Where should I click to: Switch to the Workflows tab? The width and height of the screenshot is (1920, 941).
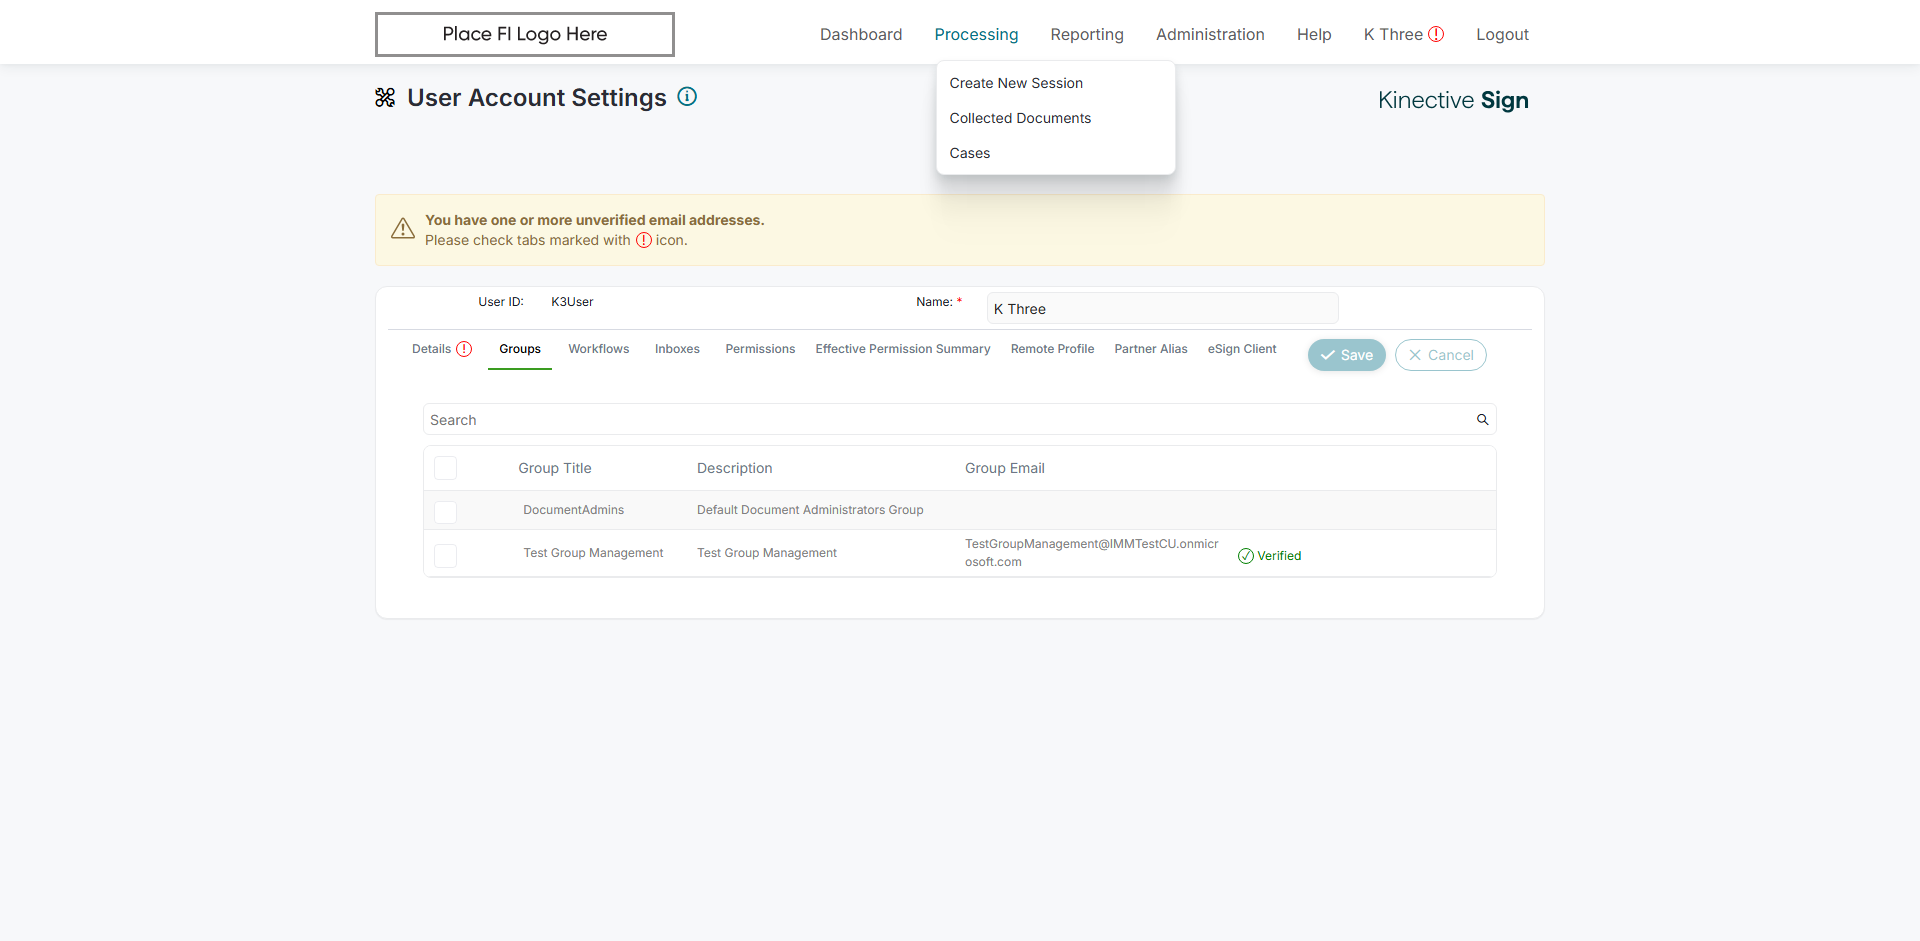pos(599,349)
